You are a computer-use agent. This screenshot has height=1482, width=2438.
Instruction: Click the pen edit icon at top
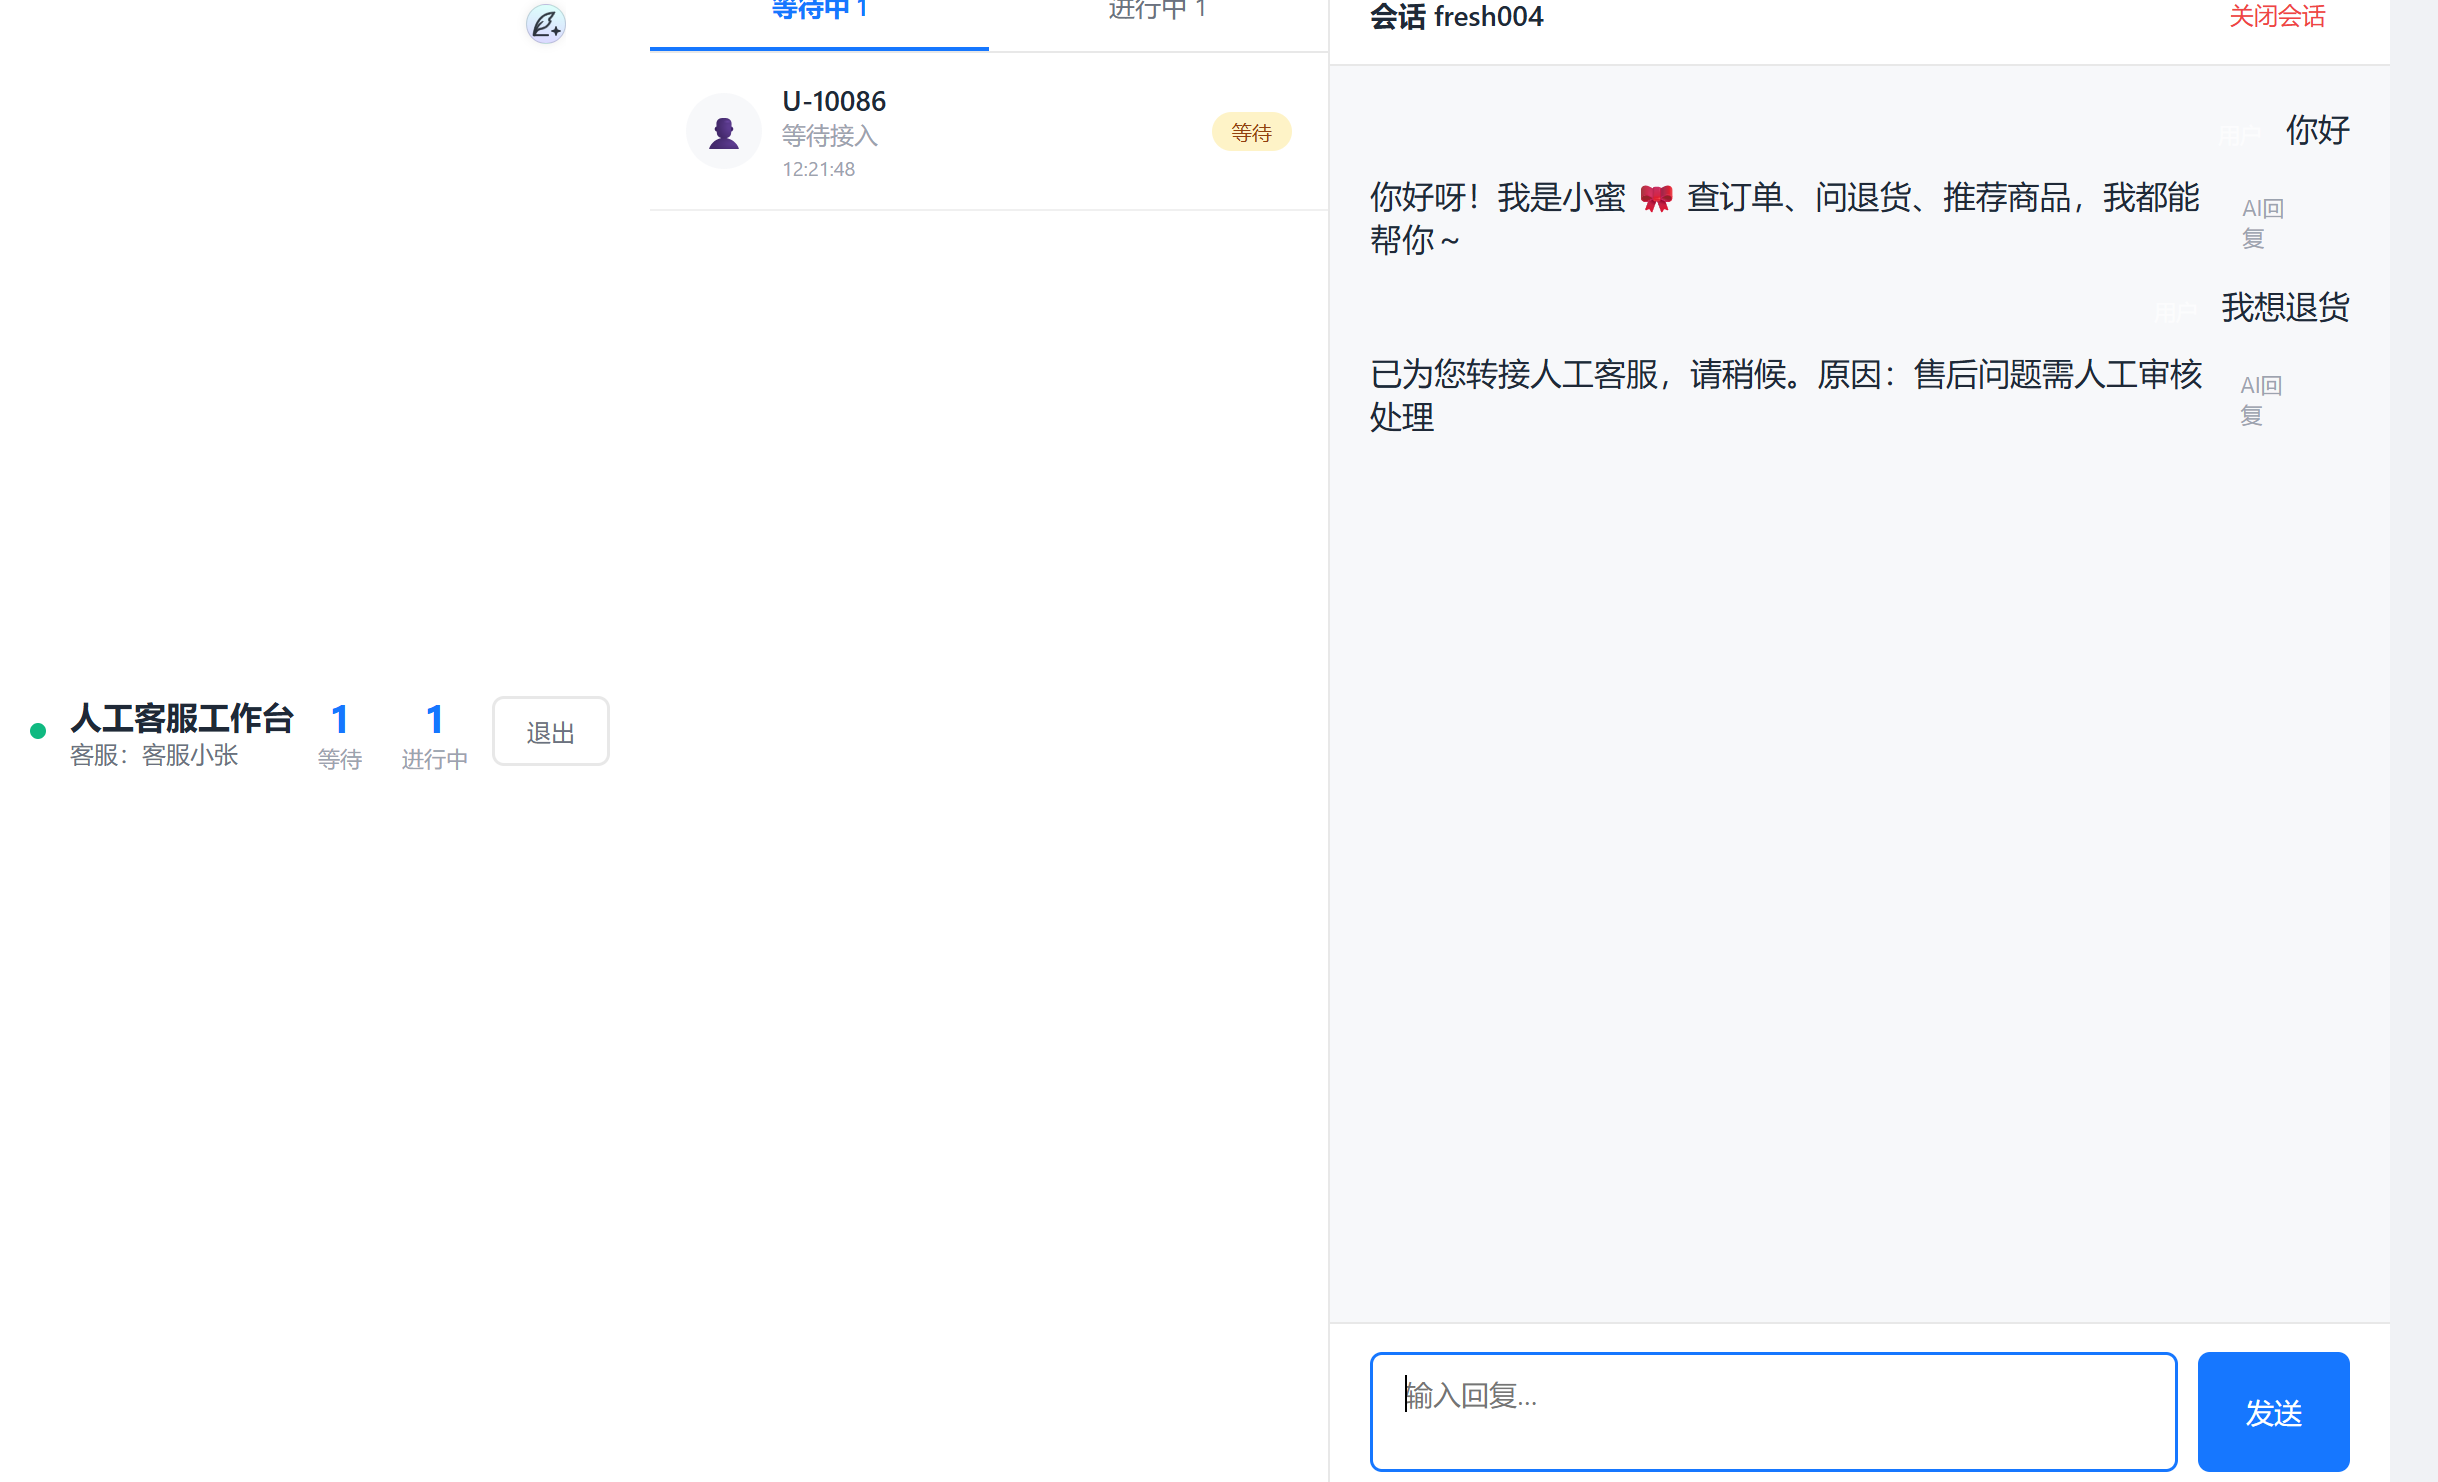pyautogui.click(x=546, y=23)
